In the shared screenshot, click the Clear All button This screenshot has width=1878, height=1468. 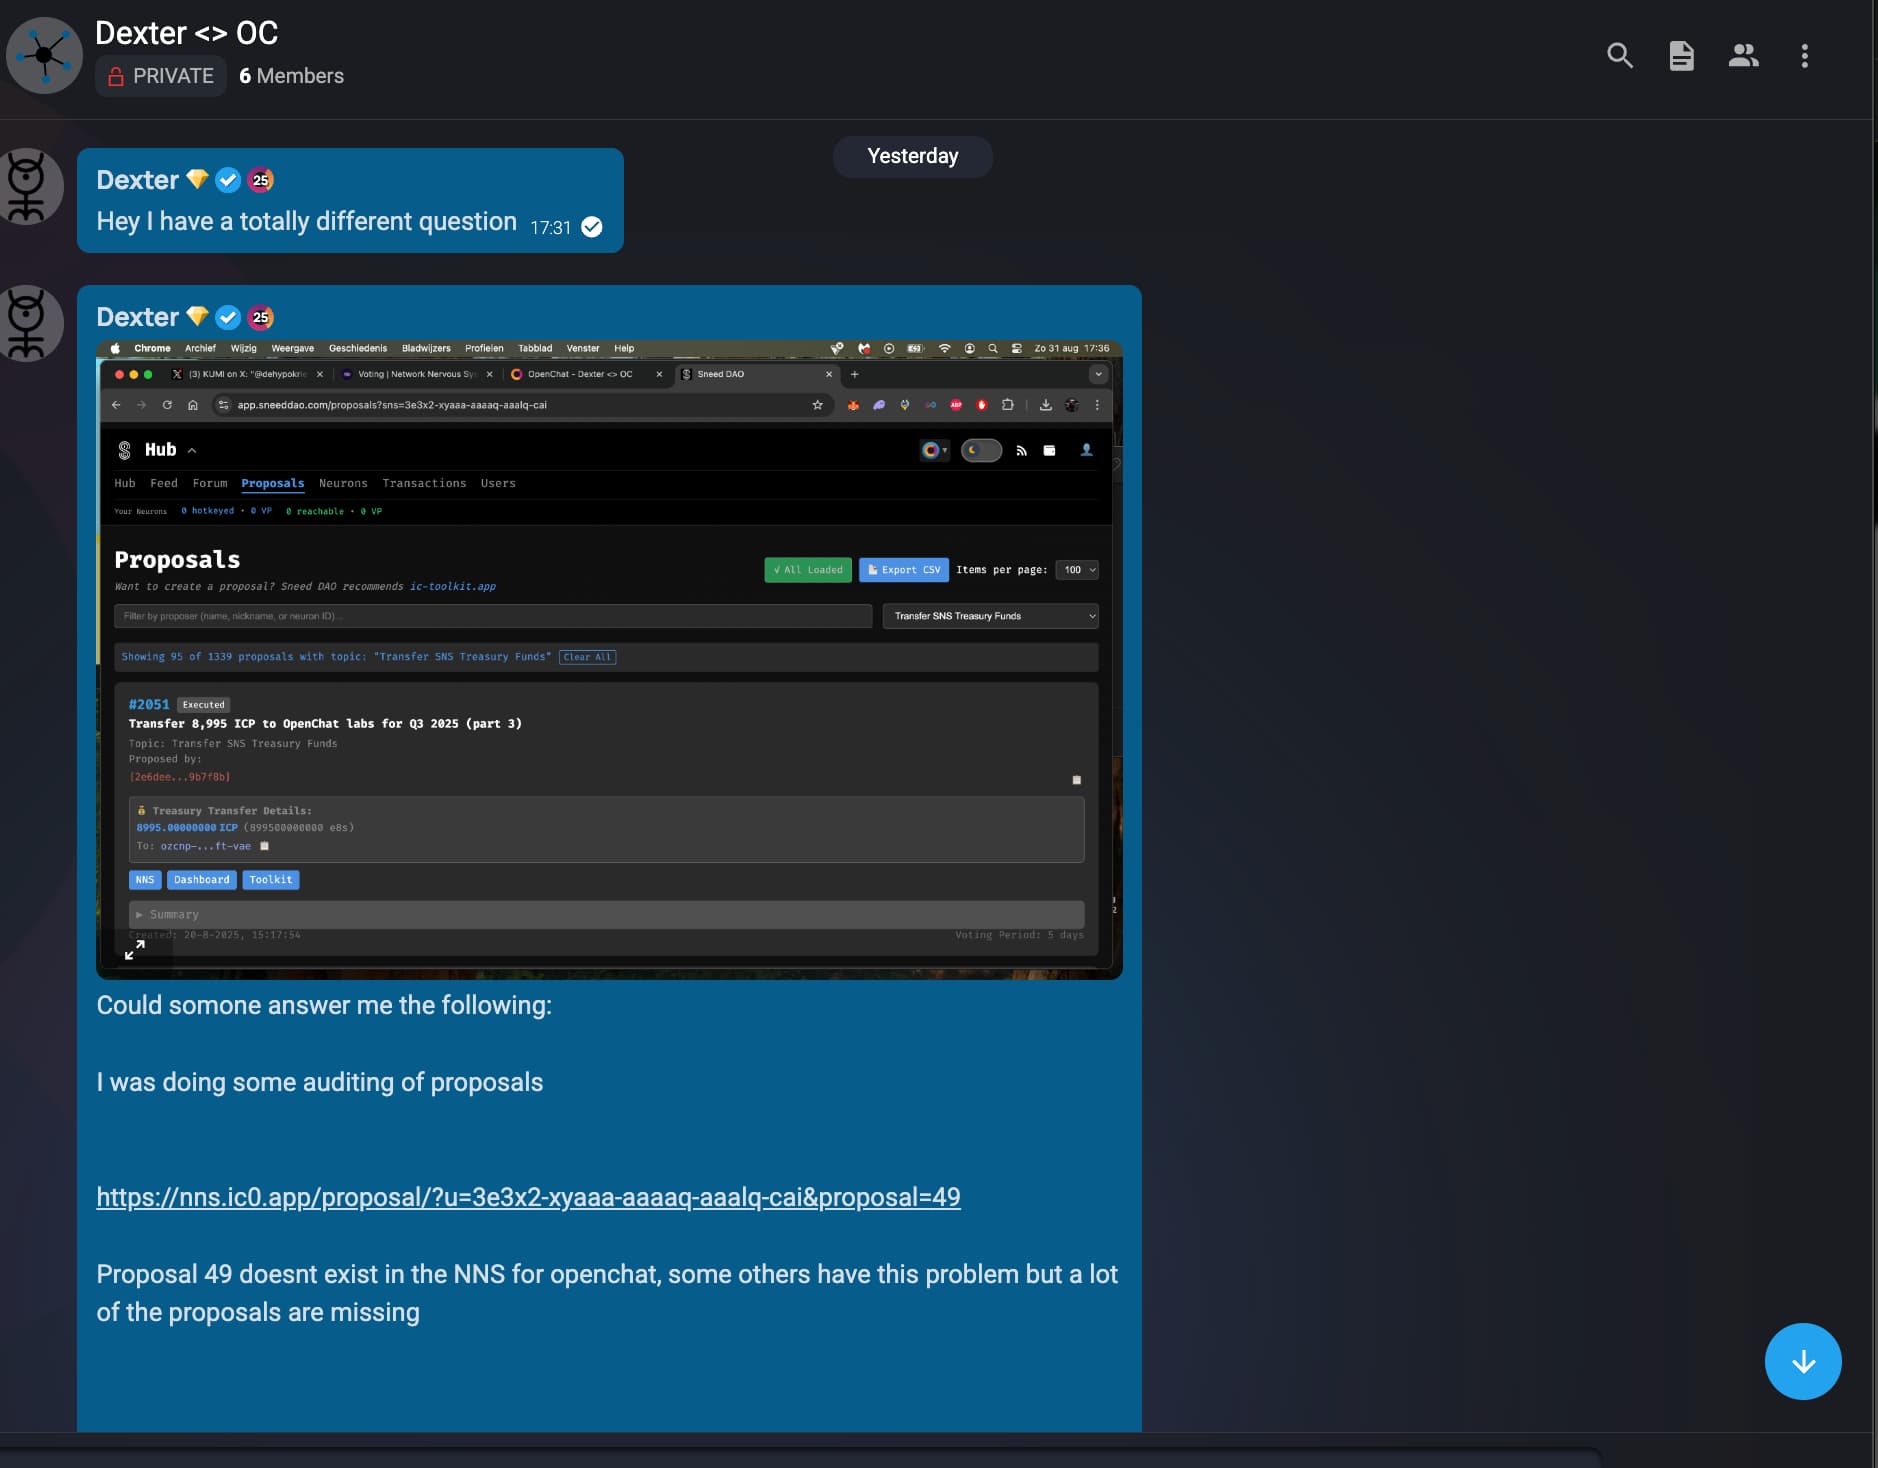tap(587, 657)
